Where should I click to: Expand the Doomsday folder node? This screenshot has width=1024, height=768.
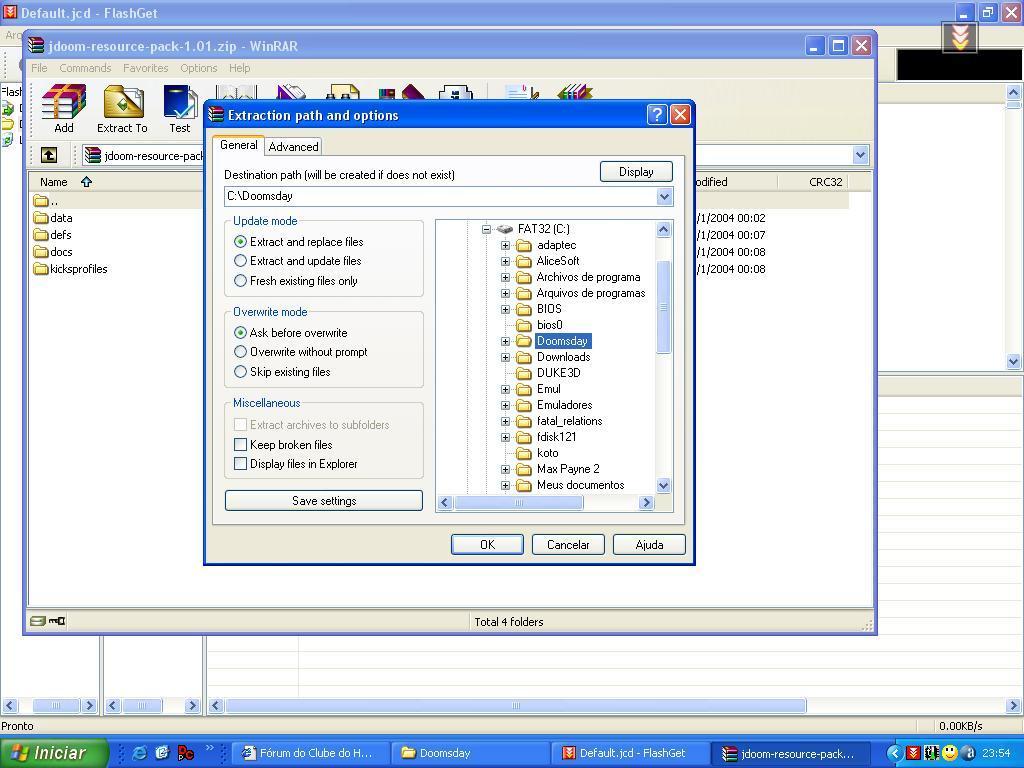point(505,342)
